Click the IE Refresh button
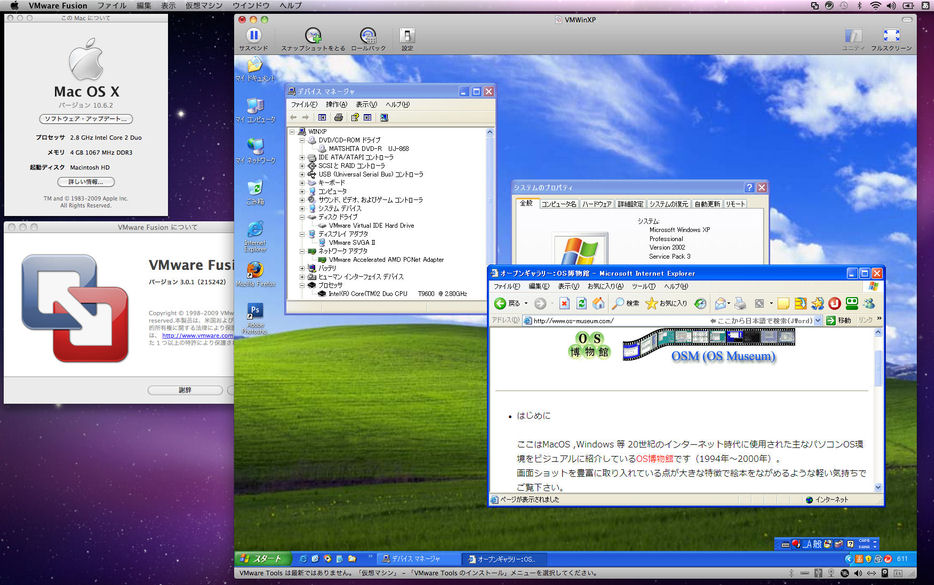 pos(581,303)
